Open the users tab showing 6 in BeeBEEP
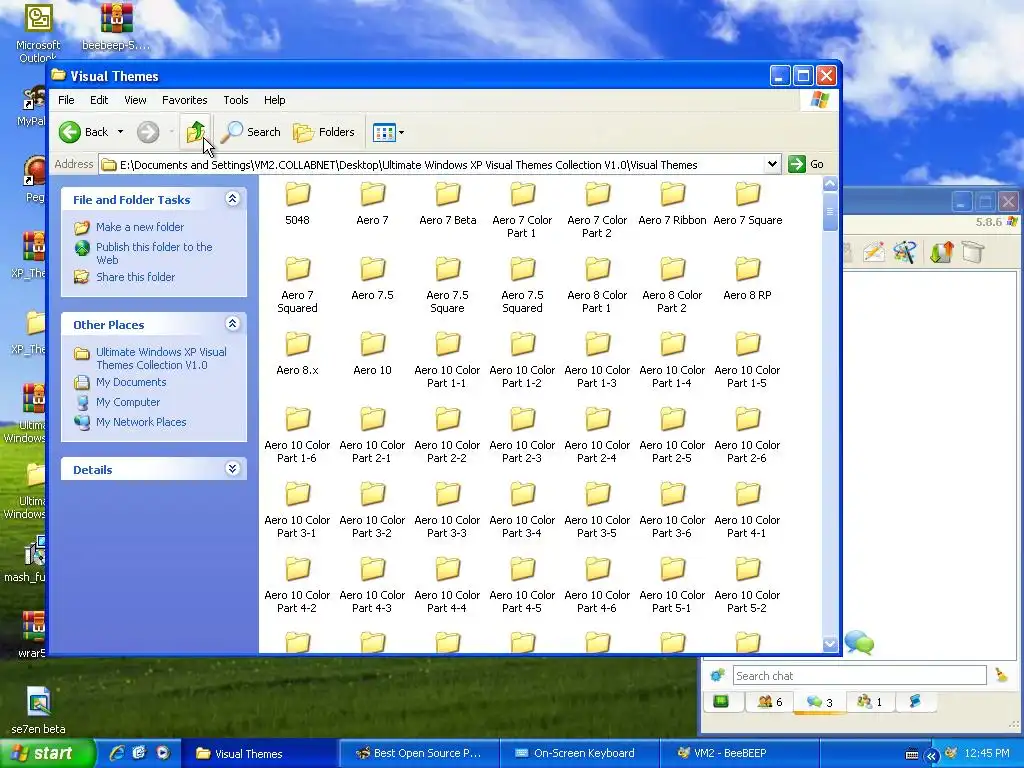 tap(769, 702)
